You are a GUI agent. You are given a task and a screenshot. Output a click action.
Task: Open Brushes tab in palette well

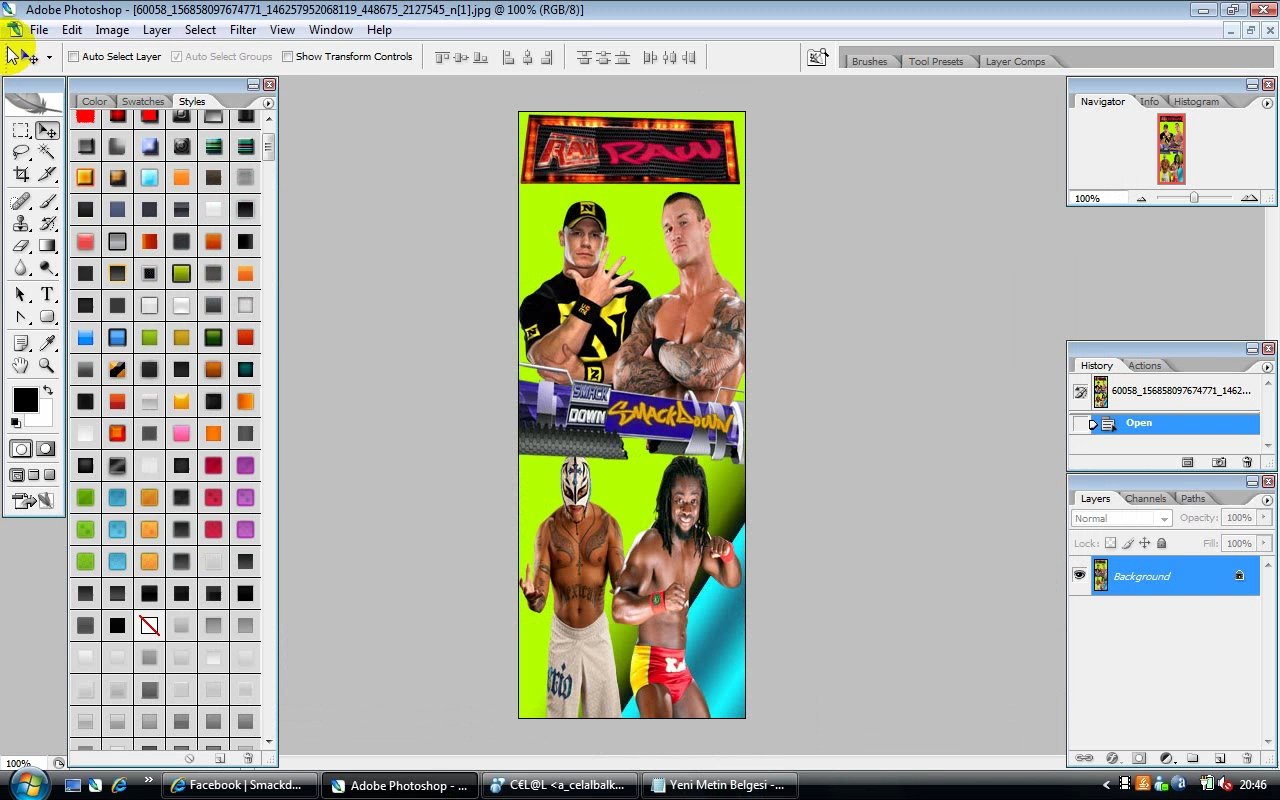869,61
